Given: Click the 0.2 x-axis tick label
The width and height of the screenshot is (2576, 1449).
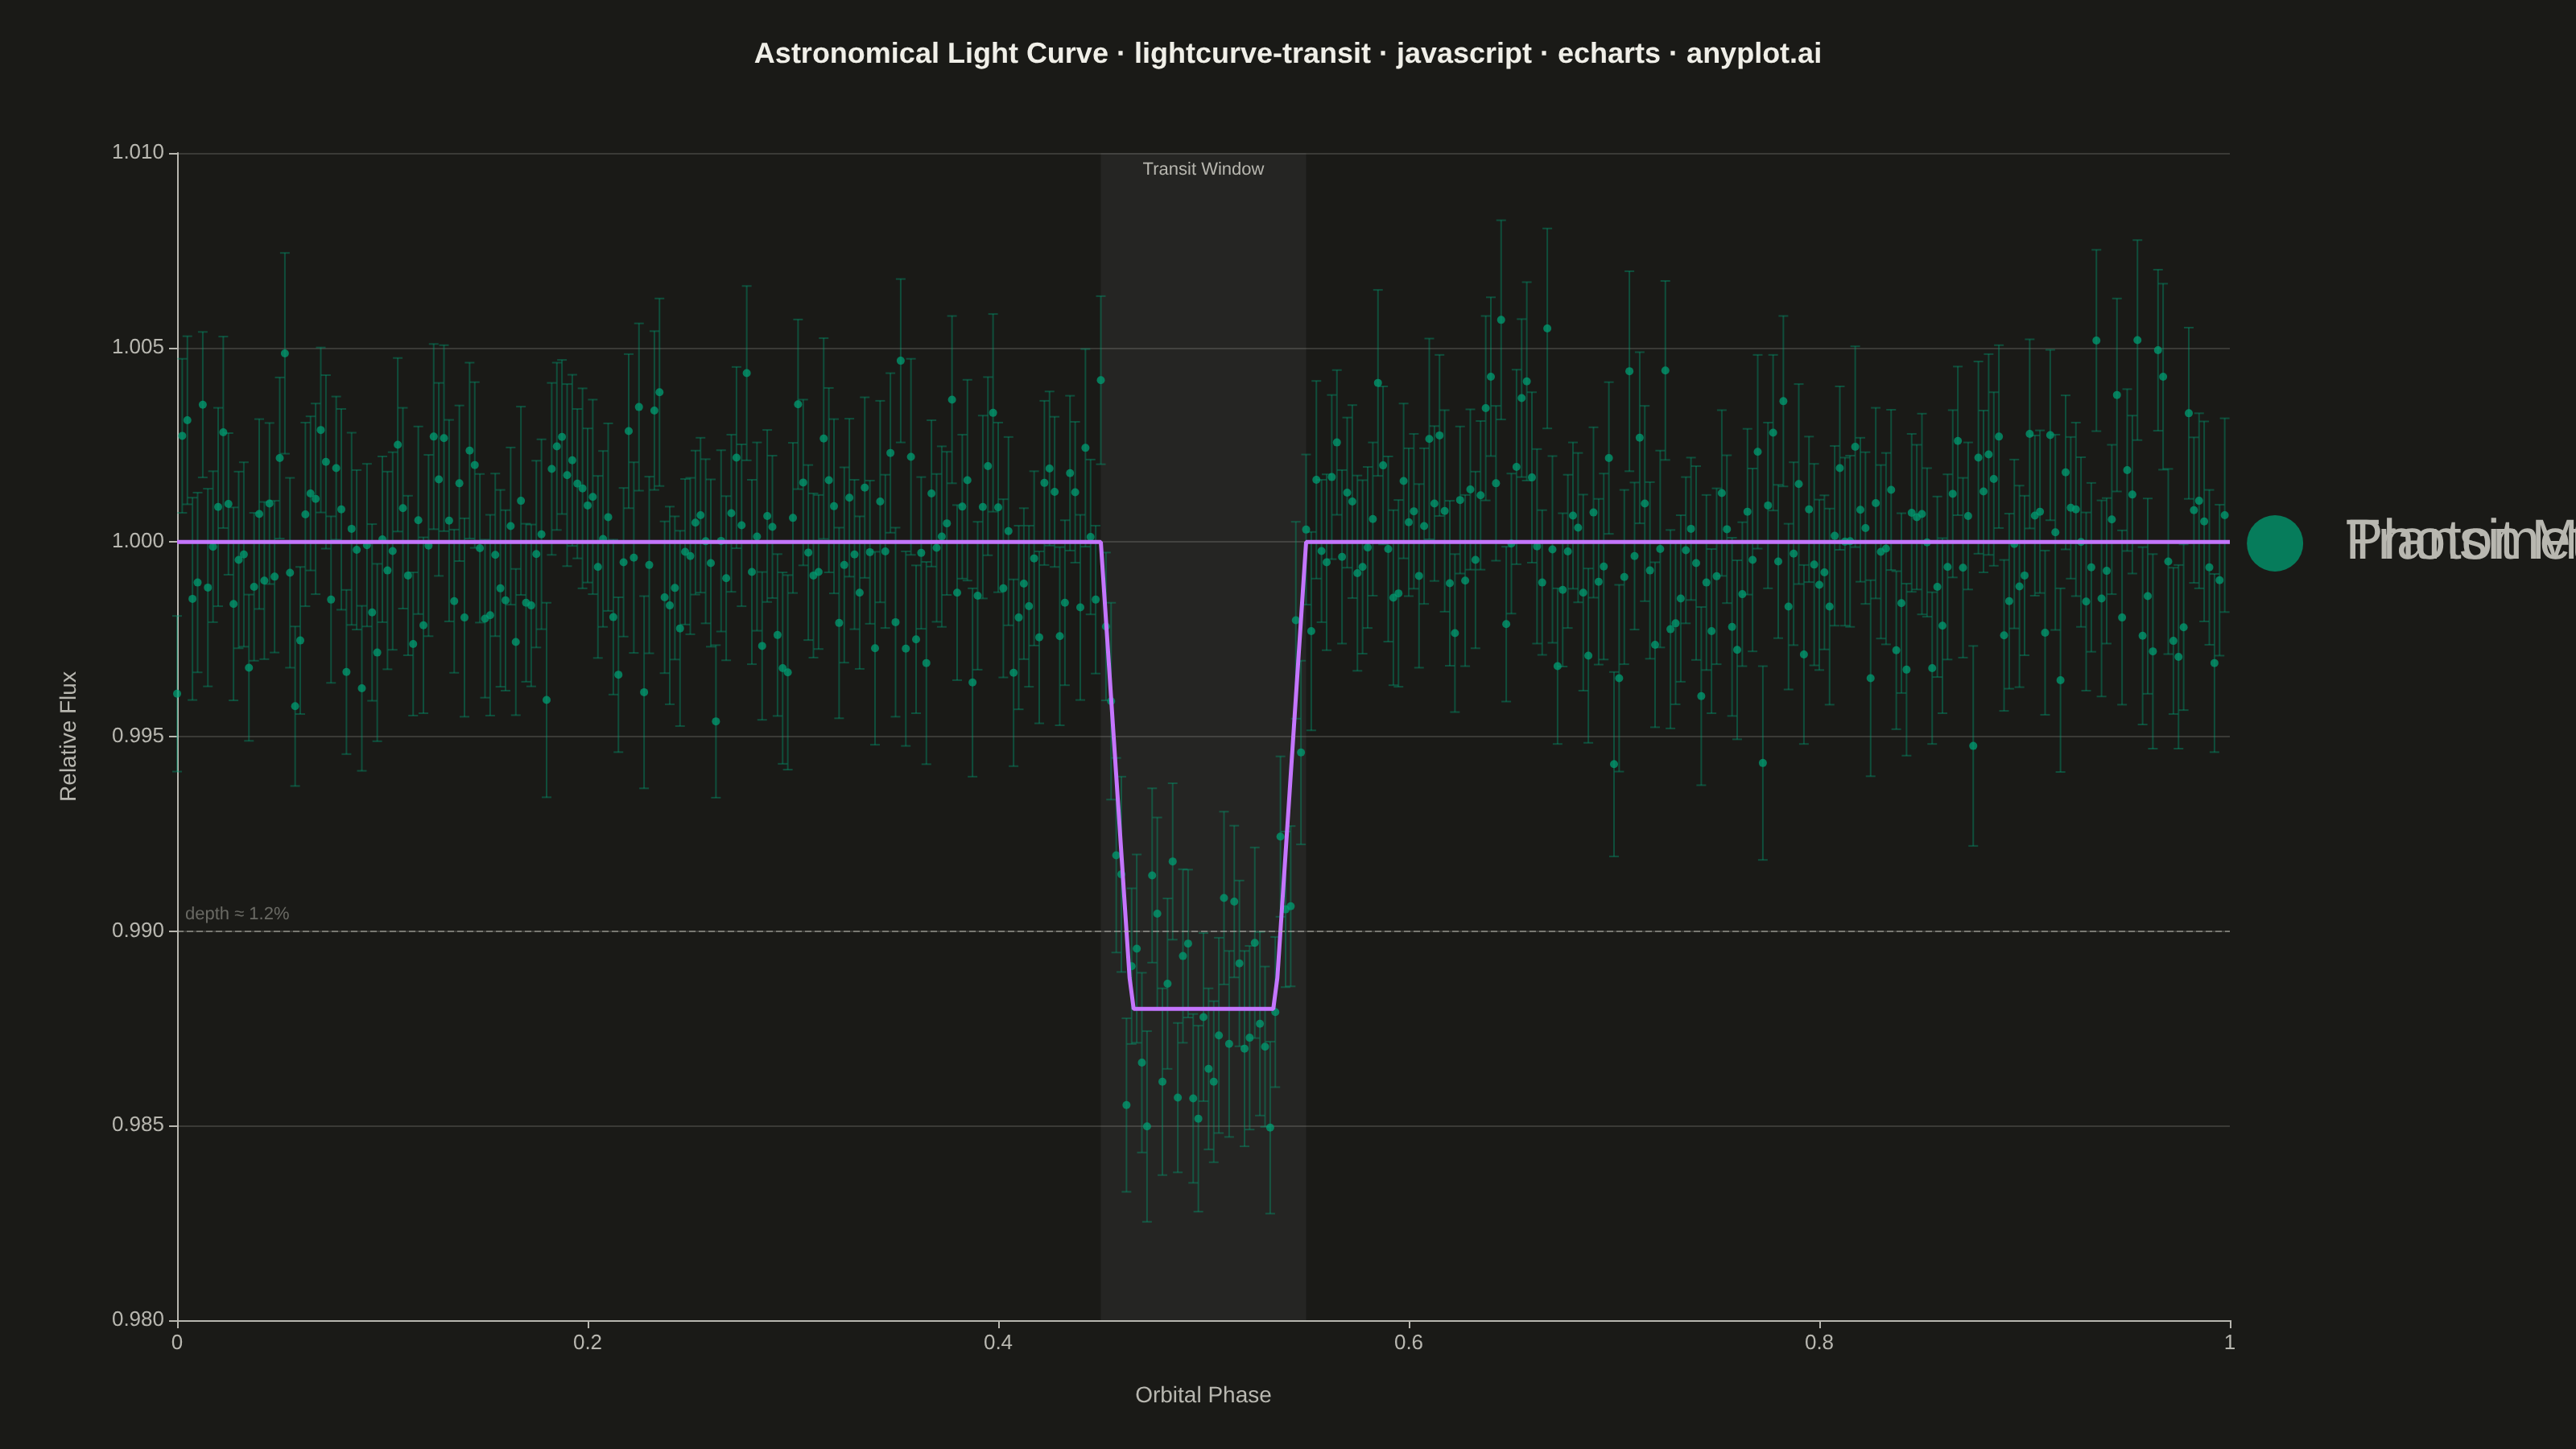Looking at the screenshot, I should [x=588, y=1342].
